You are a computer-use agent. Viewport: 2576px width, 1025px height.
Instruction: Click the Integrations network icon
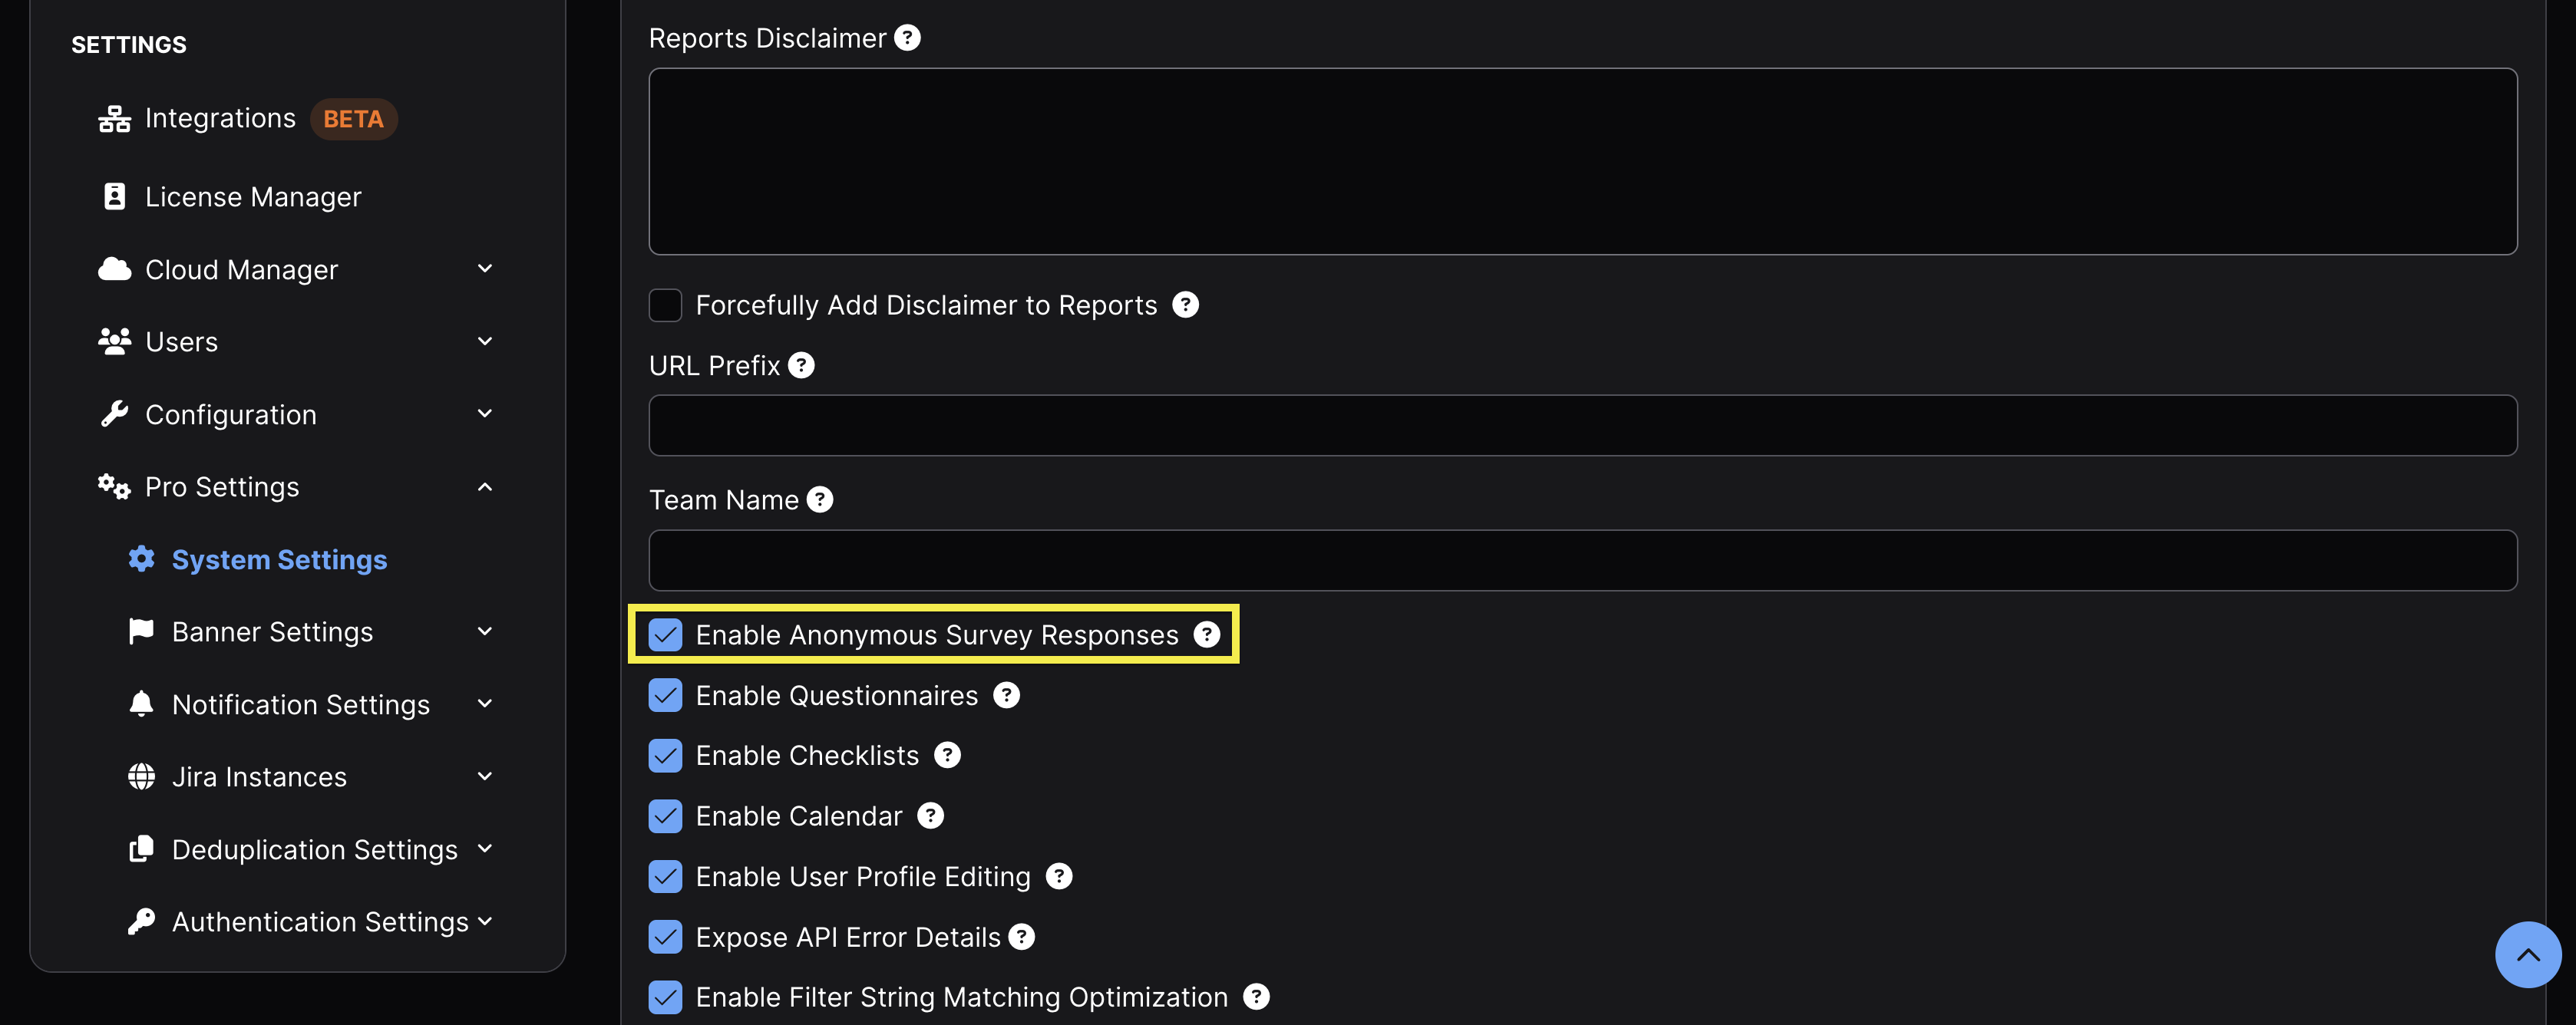(x=114, y=119)
